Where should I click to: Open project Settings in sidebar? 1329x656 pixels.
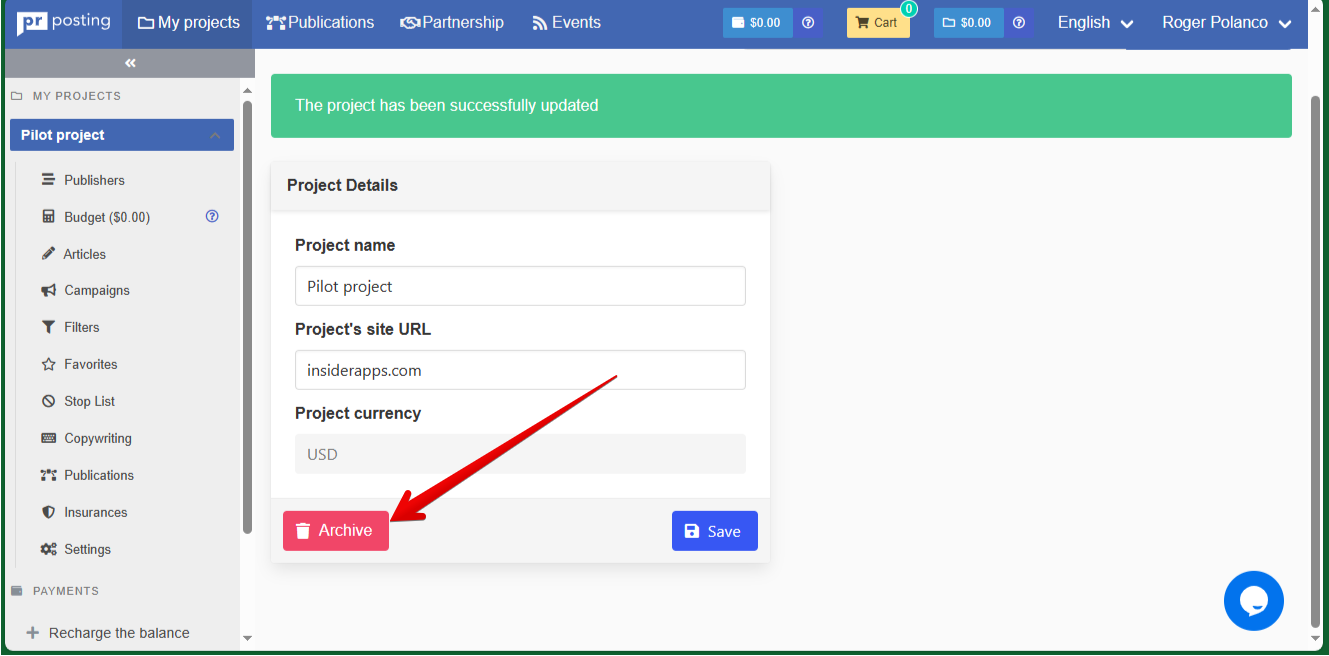point(87,549)
